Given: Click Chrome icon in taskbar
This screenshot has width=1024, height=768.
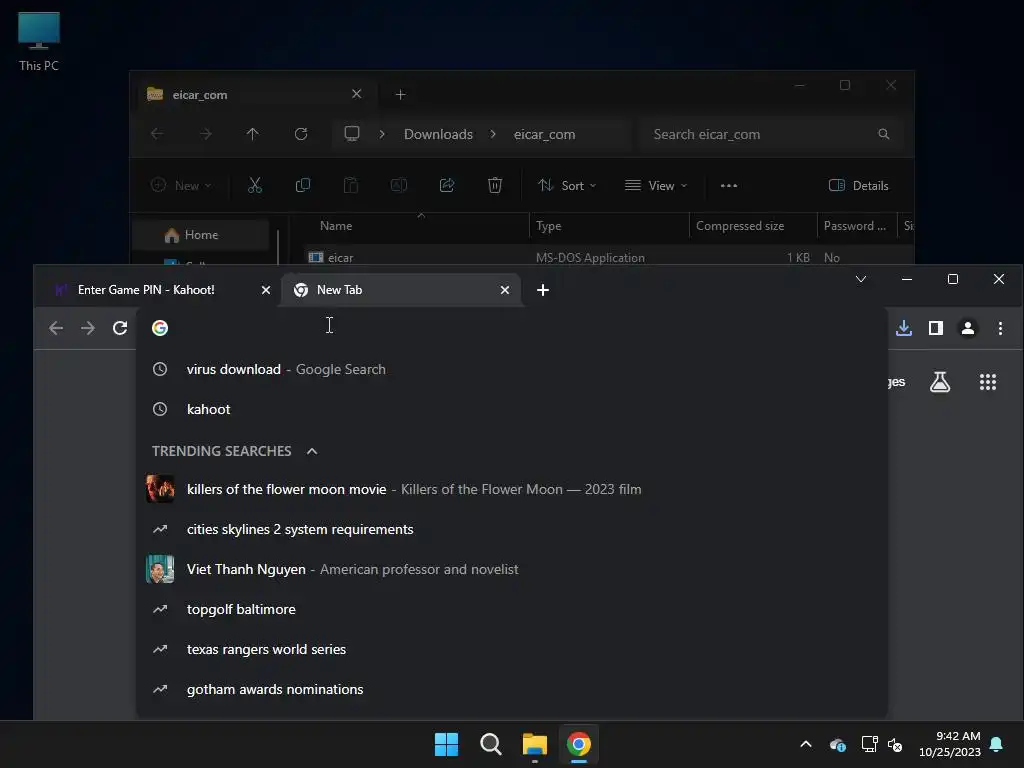Looking at the screenshot, I should coord(579,744).
